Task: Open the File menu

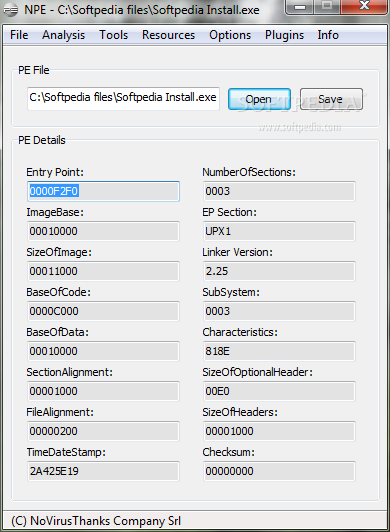Action: [19, 35]
